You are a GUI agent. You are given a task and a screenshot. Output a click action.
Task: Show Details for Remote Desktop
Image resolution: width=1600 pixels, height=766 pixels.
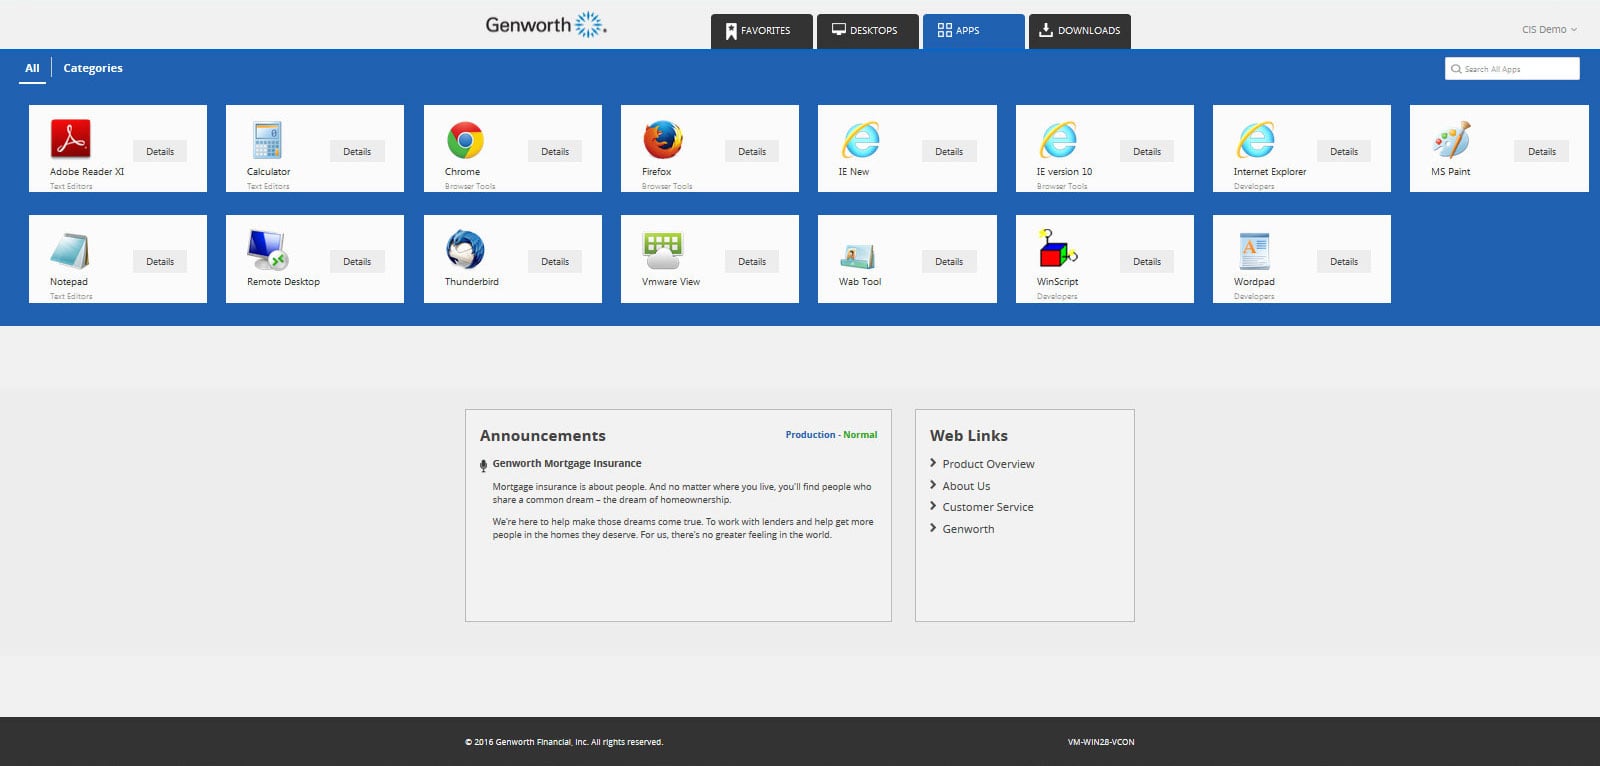click(357, 262)
